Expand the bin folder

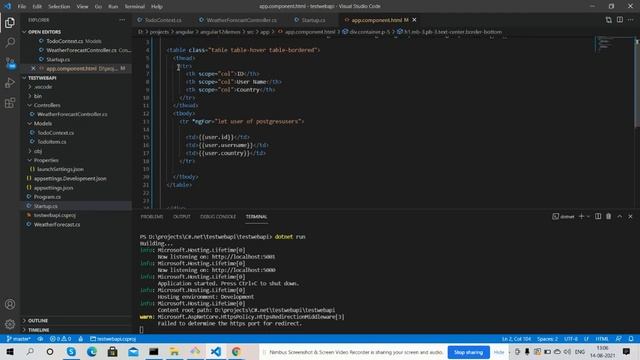[x=38, y=96]
